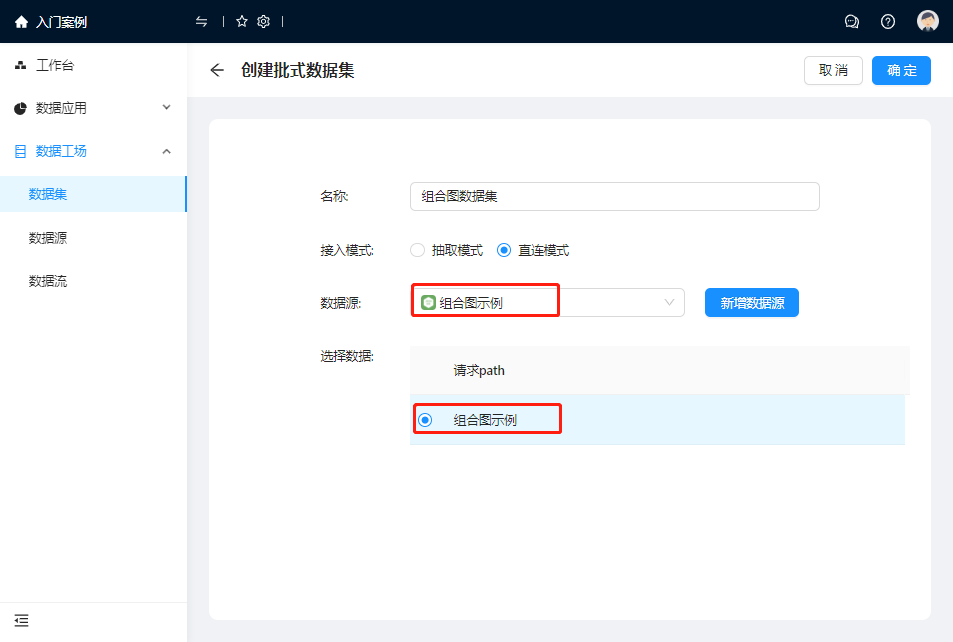Click the switch arrows icon in top bar
Image resolution: width=953 pixels, height=642 pixels.
coord(202,22)
